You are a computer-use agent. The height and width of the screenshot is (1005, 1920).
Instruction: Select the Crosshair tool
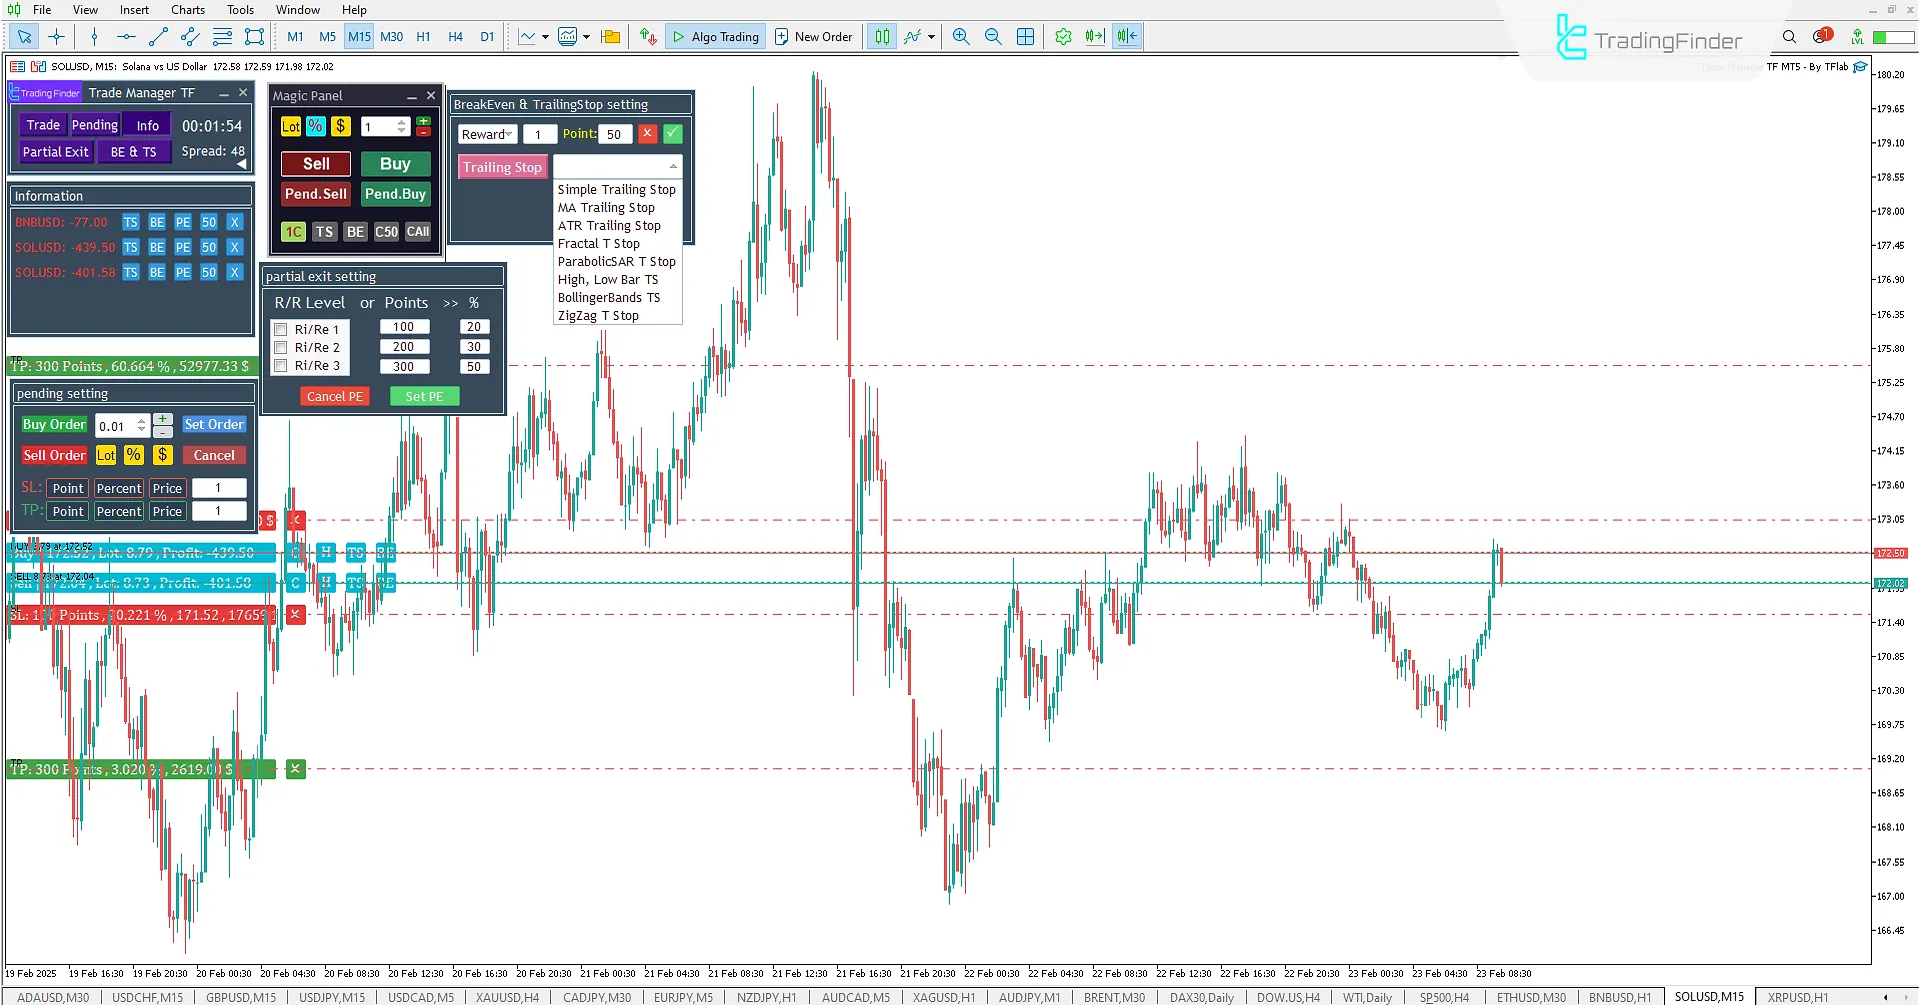tap(56, 36)
